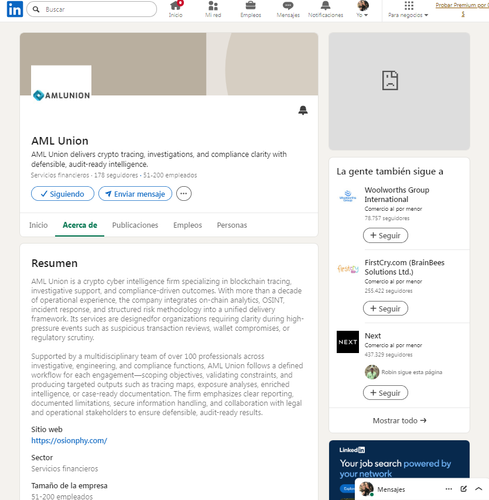Open the Mensajes chat icon in navbar
The image size is (489, 500).
coord(288,9)
